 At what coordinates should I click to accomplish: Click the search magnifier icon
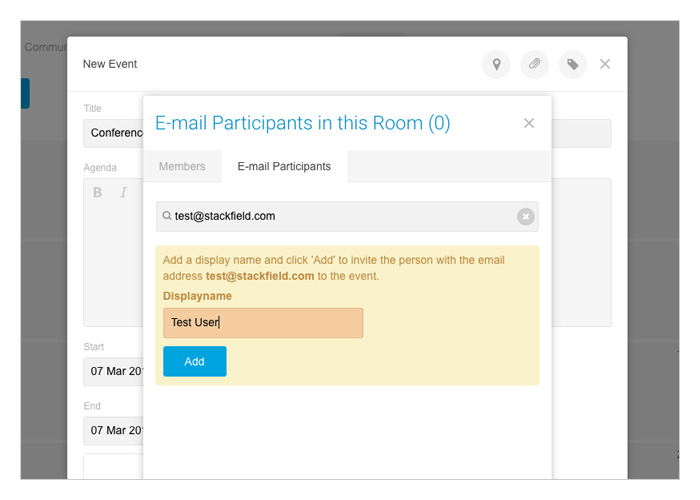pos(167,216)
